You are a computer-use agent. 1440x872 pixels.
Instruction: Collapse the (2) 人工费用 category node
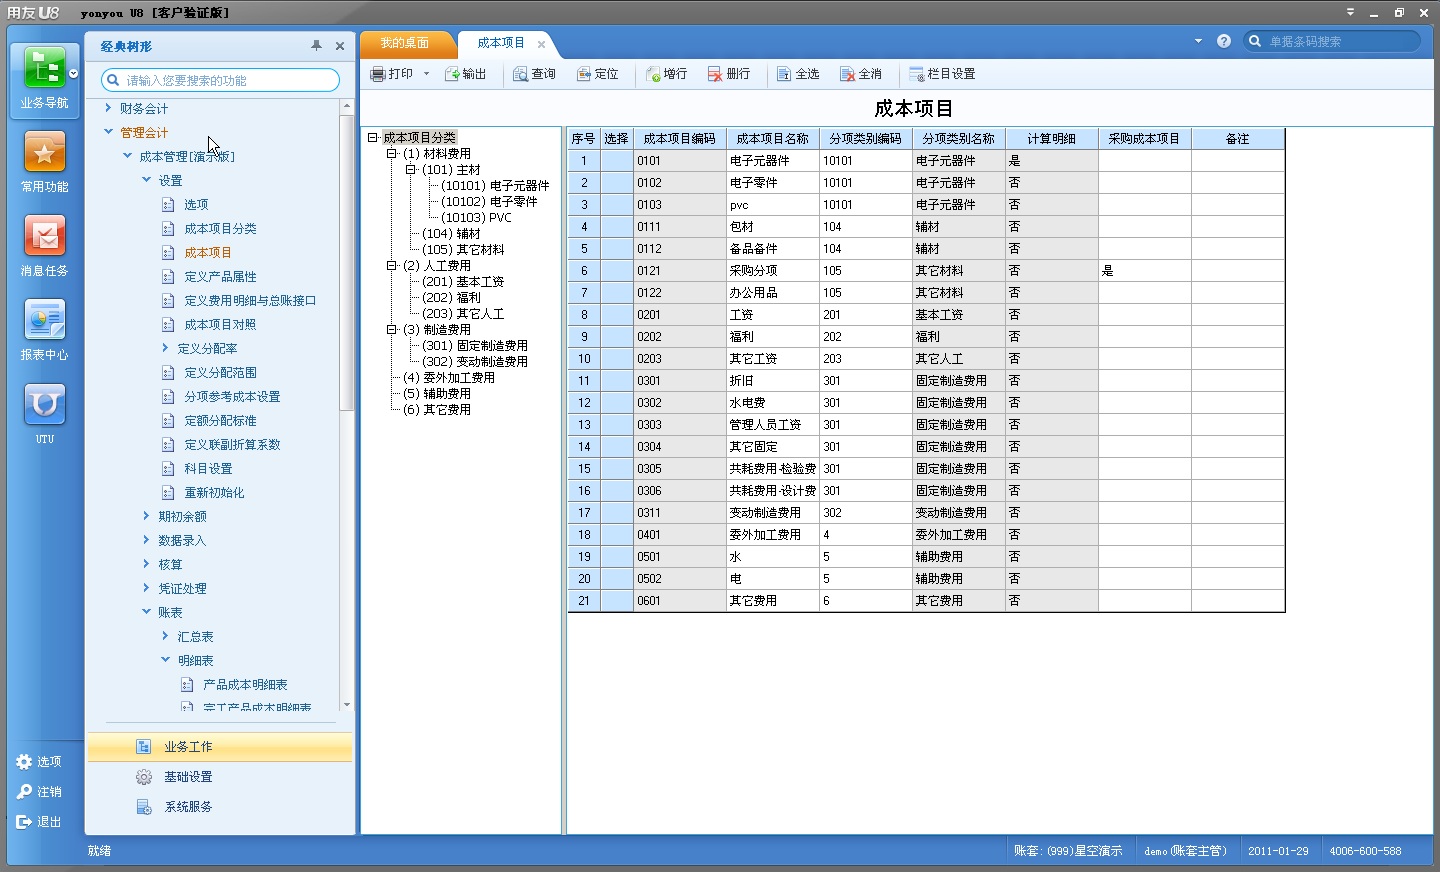pos(392,266)
